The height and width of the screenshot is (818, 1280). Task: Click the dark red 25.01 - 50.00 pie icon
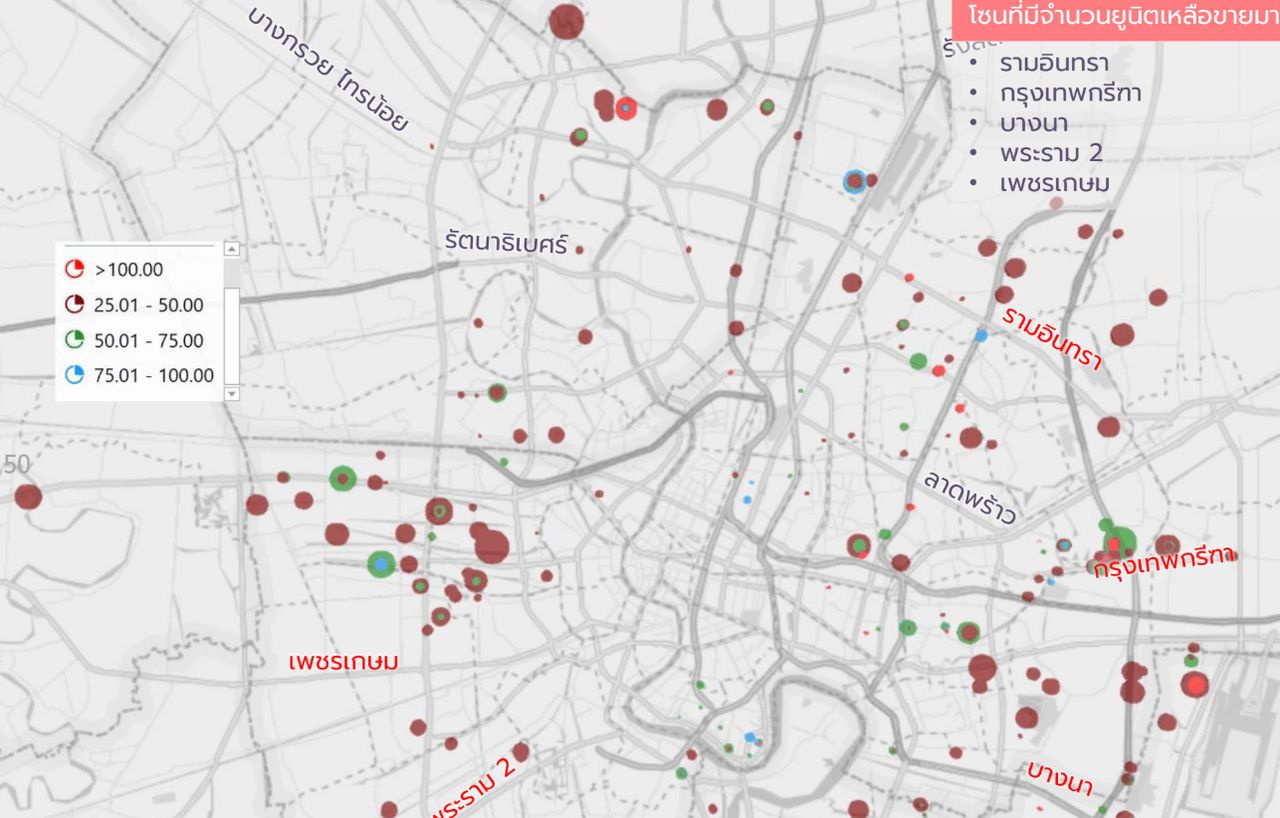74,305
